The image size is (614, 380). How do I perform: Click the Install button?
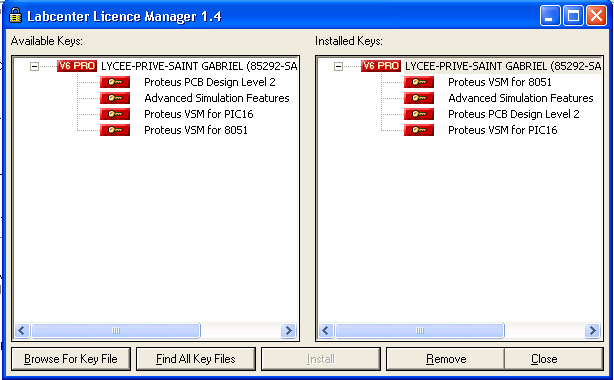point(321,359)
